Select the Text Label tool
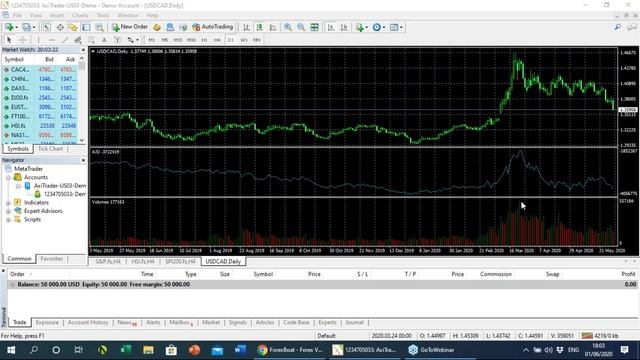The image size is (640, 360). tap(117, 40)
